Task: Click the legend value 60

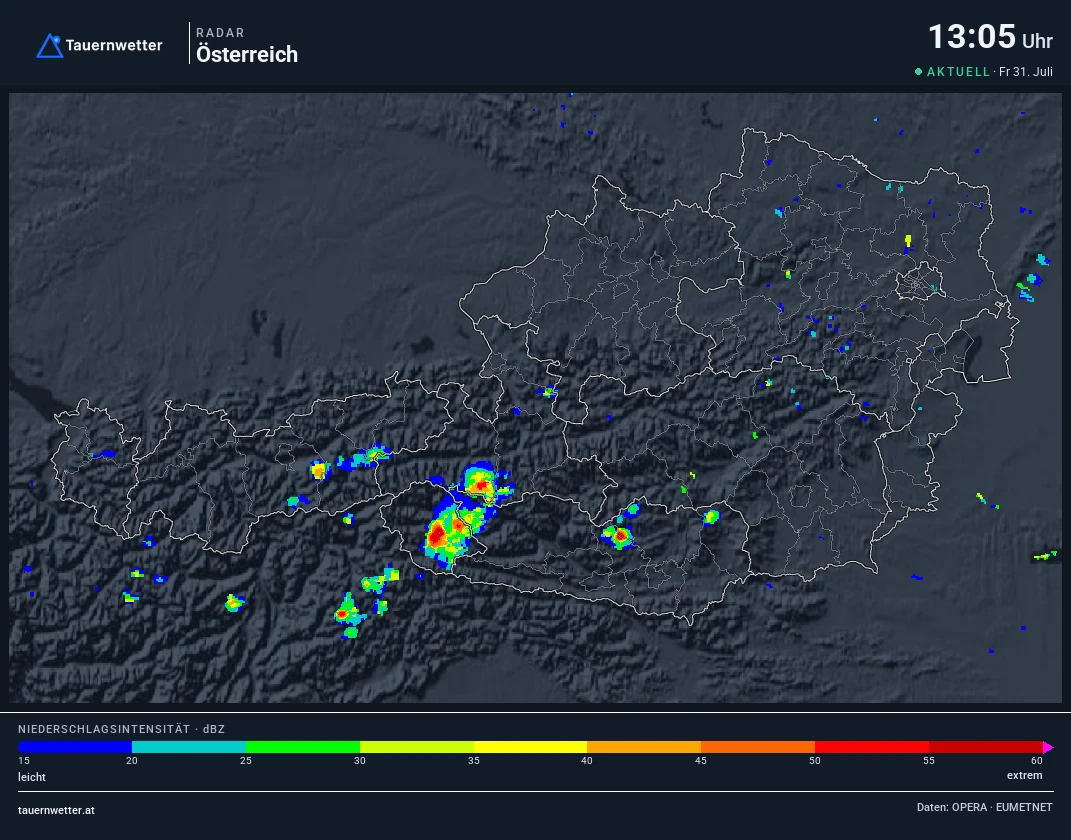Action: tap(1037, 761)
